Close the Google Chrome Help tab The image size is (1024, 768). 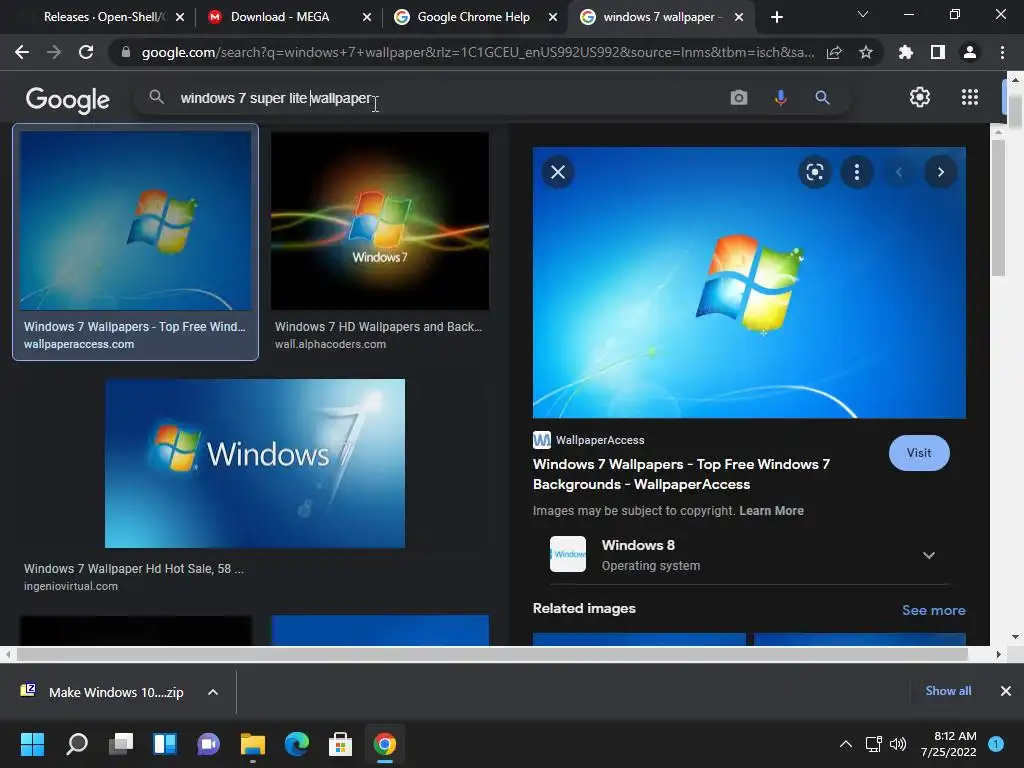point(553,17)
